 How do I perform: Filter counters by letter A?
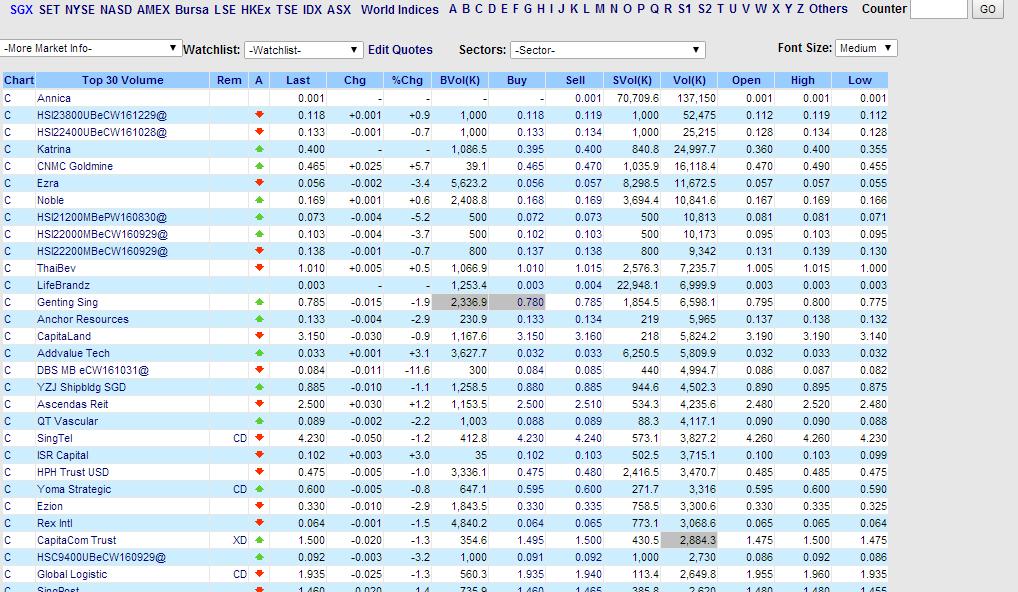[453, 9]
